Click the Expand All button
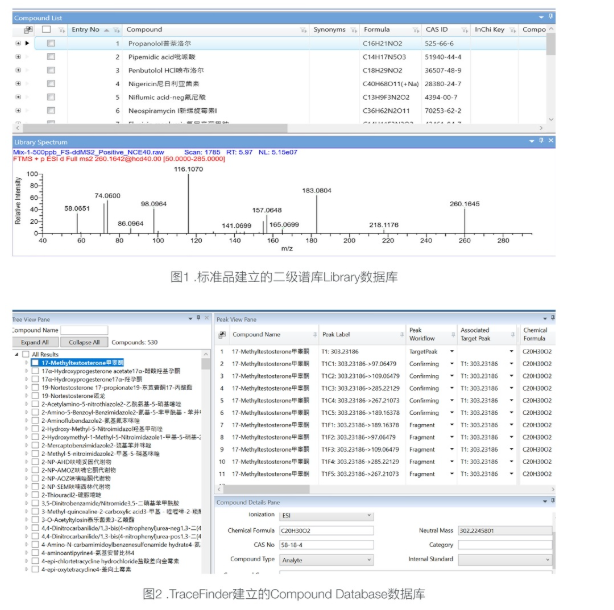 pos(35,342)
